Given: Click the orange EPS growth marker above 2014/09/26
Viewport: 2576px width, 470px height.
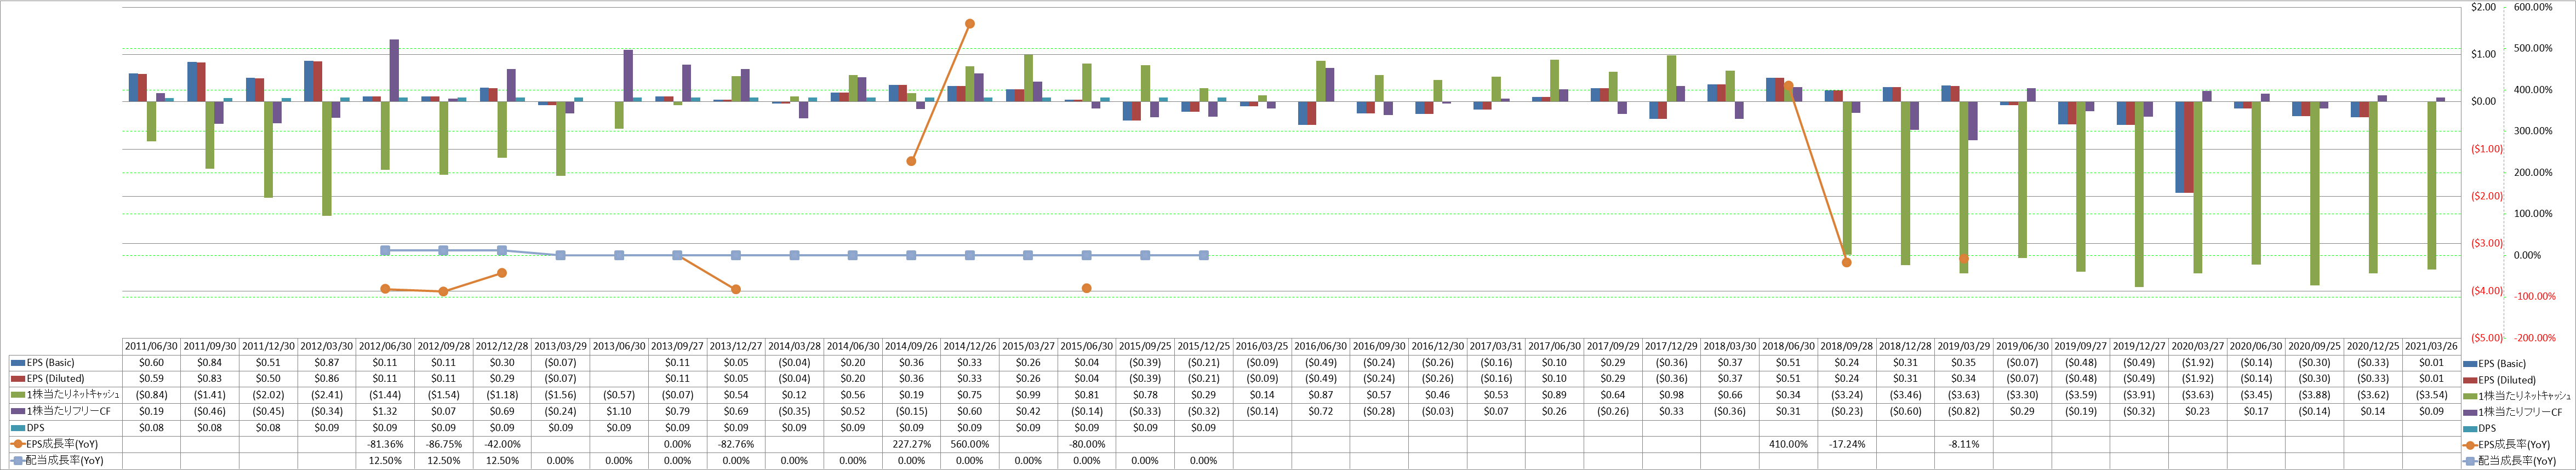Looking at the screenshot, I should (911, 161).
